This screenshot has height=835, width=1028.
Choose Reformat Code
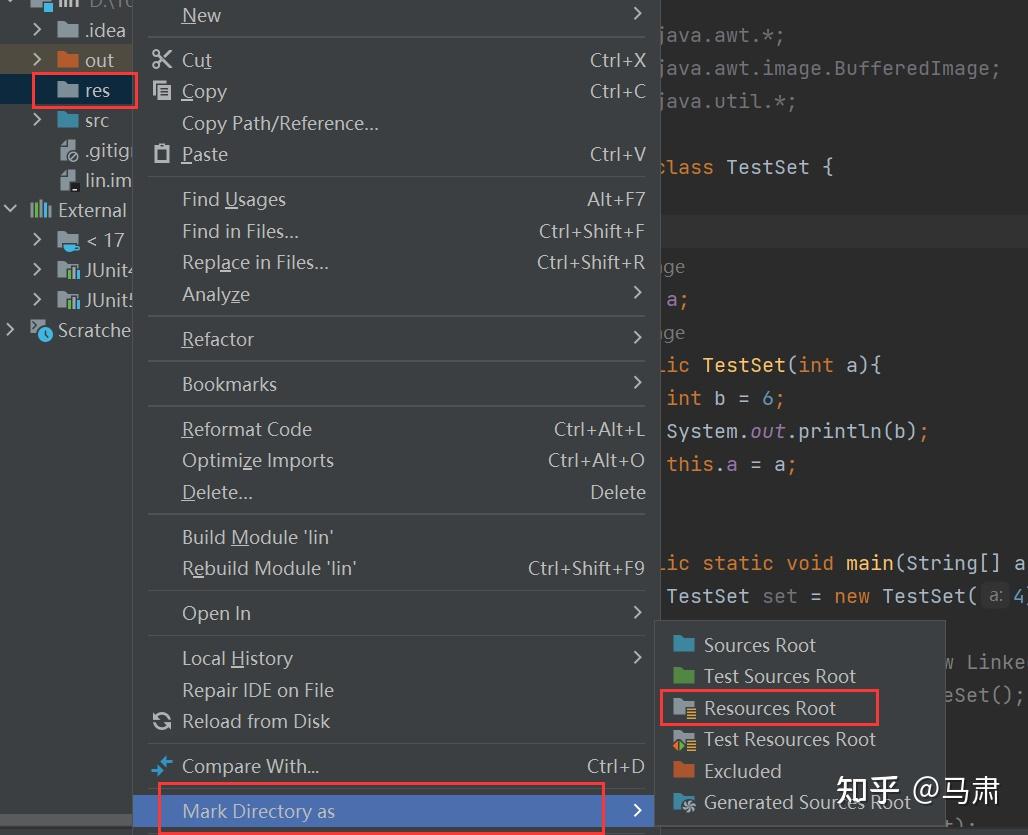point(397,429)
